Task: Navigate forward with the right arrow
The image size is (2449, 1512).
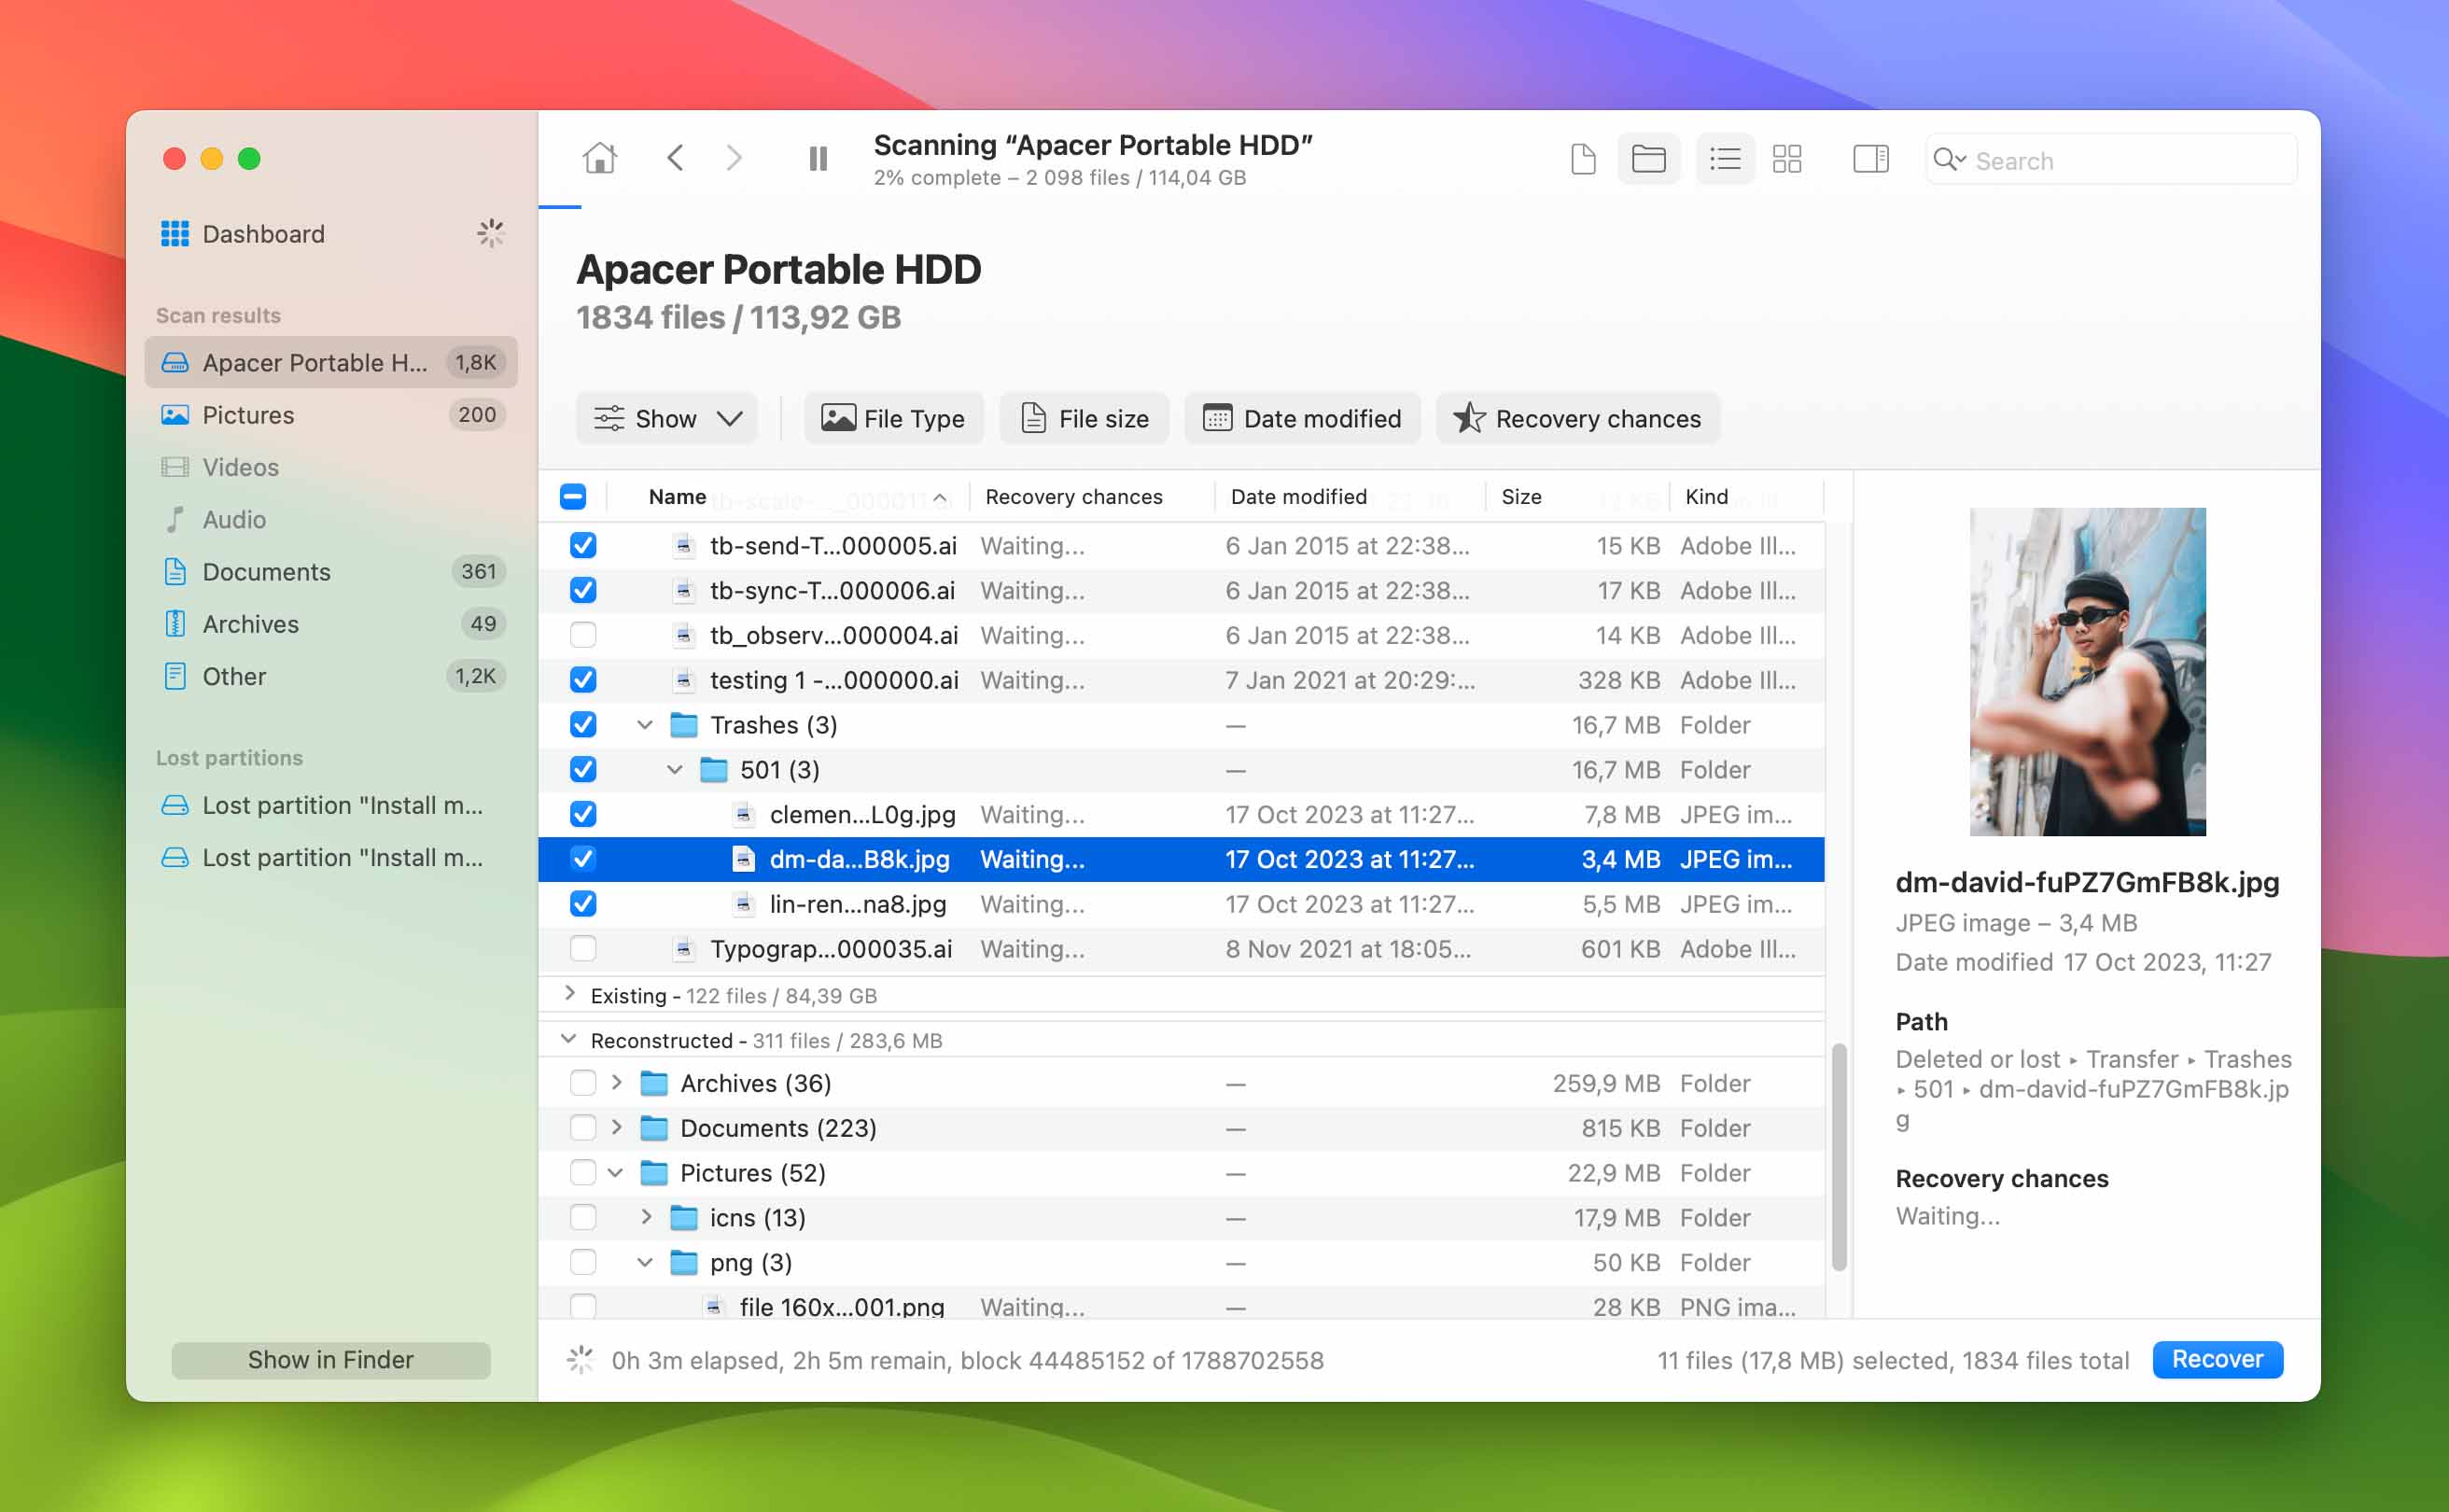Action: [x=735, y=158]
